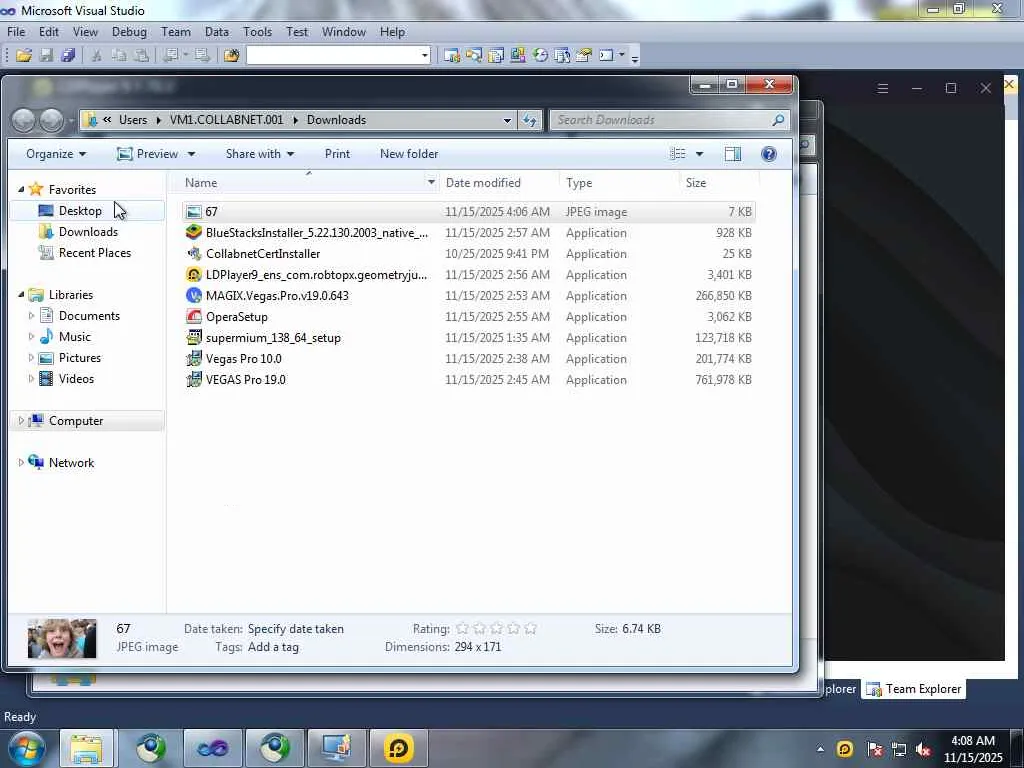The width and height of the screenshot is (1024, 768).
Task: Click the New folder button
Action: point(409,154)
